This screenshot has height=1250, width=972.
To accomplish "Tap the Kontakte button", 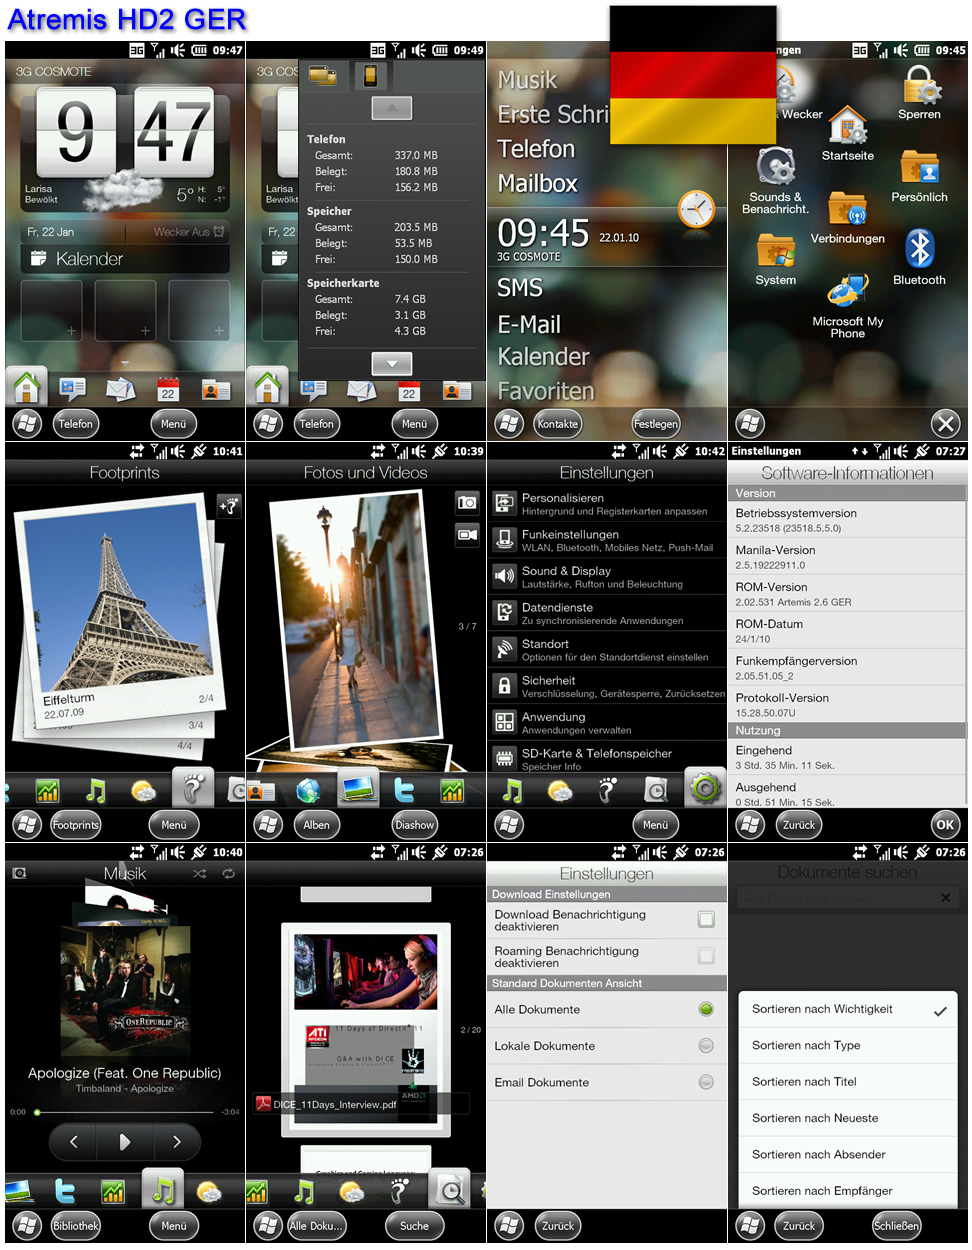I will tap(558, 424).
